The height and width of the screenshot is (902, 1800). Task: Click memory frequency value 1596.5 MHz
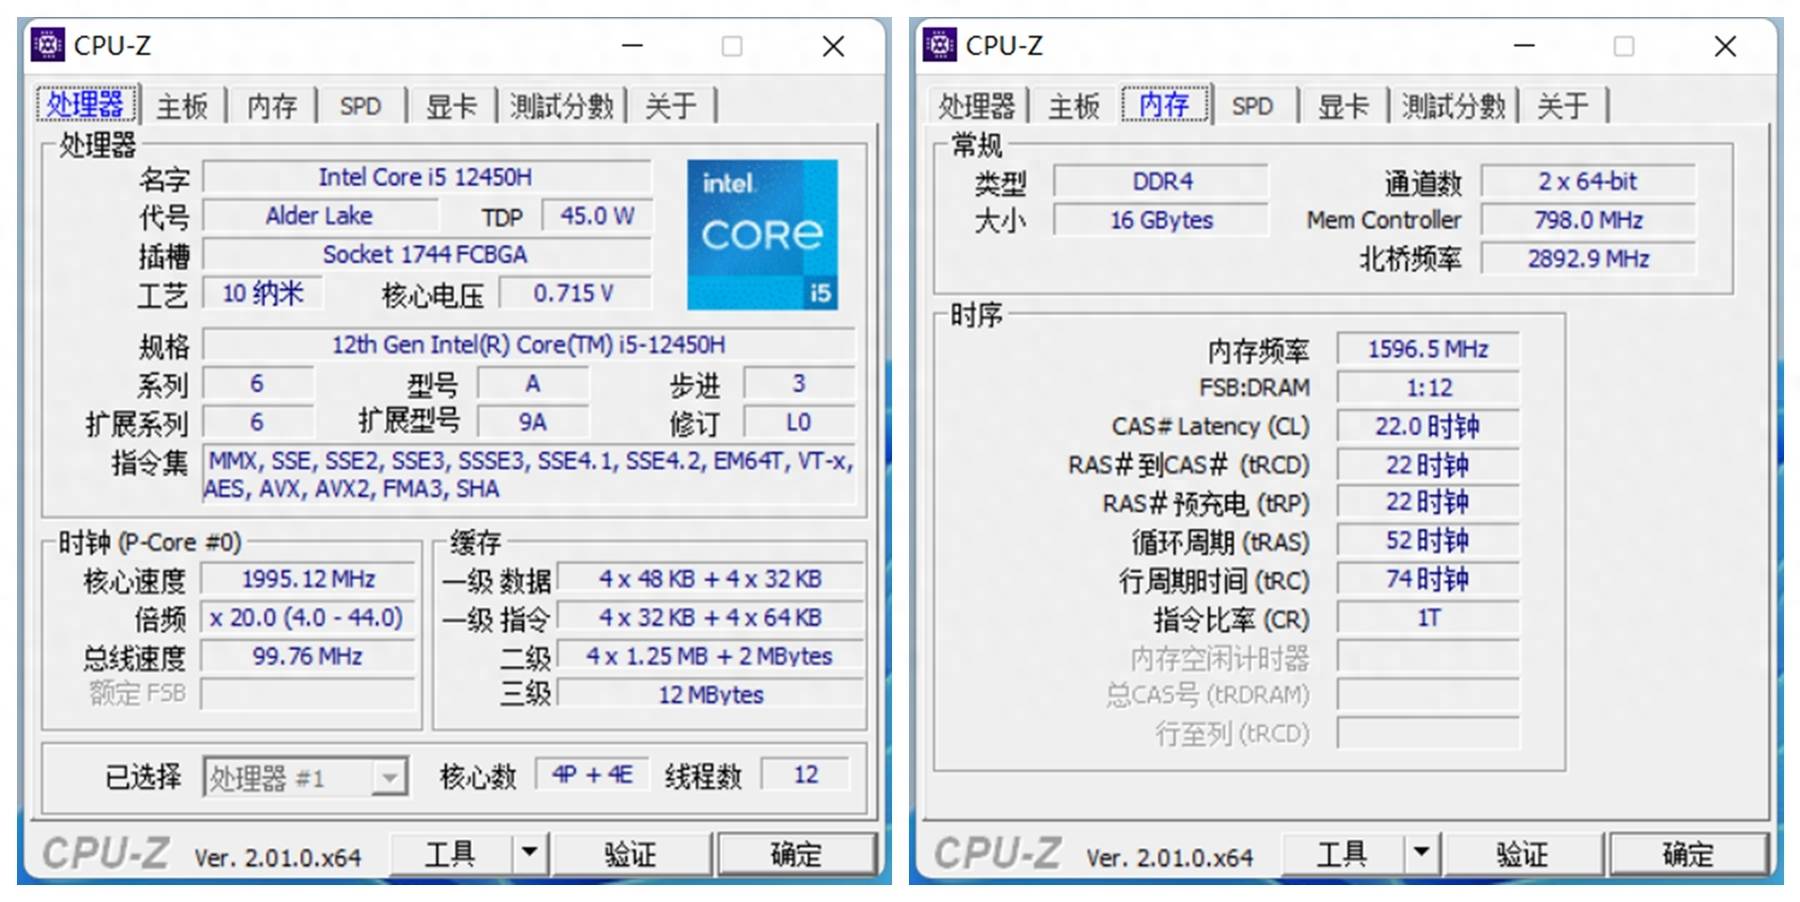coord(1428,349)
